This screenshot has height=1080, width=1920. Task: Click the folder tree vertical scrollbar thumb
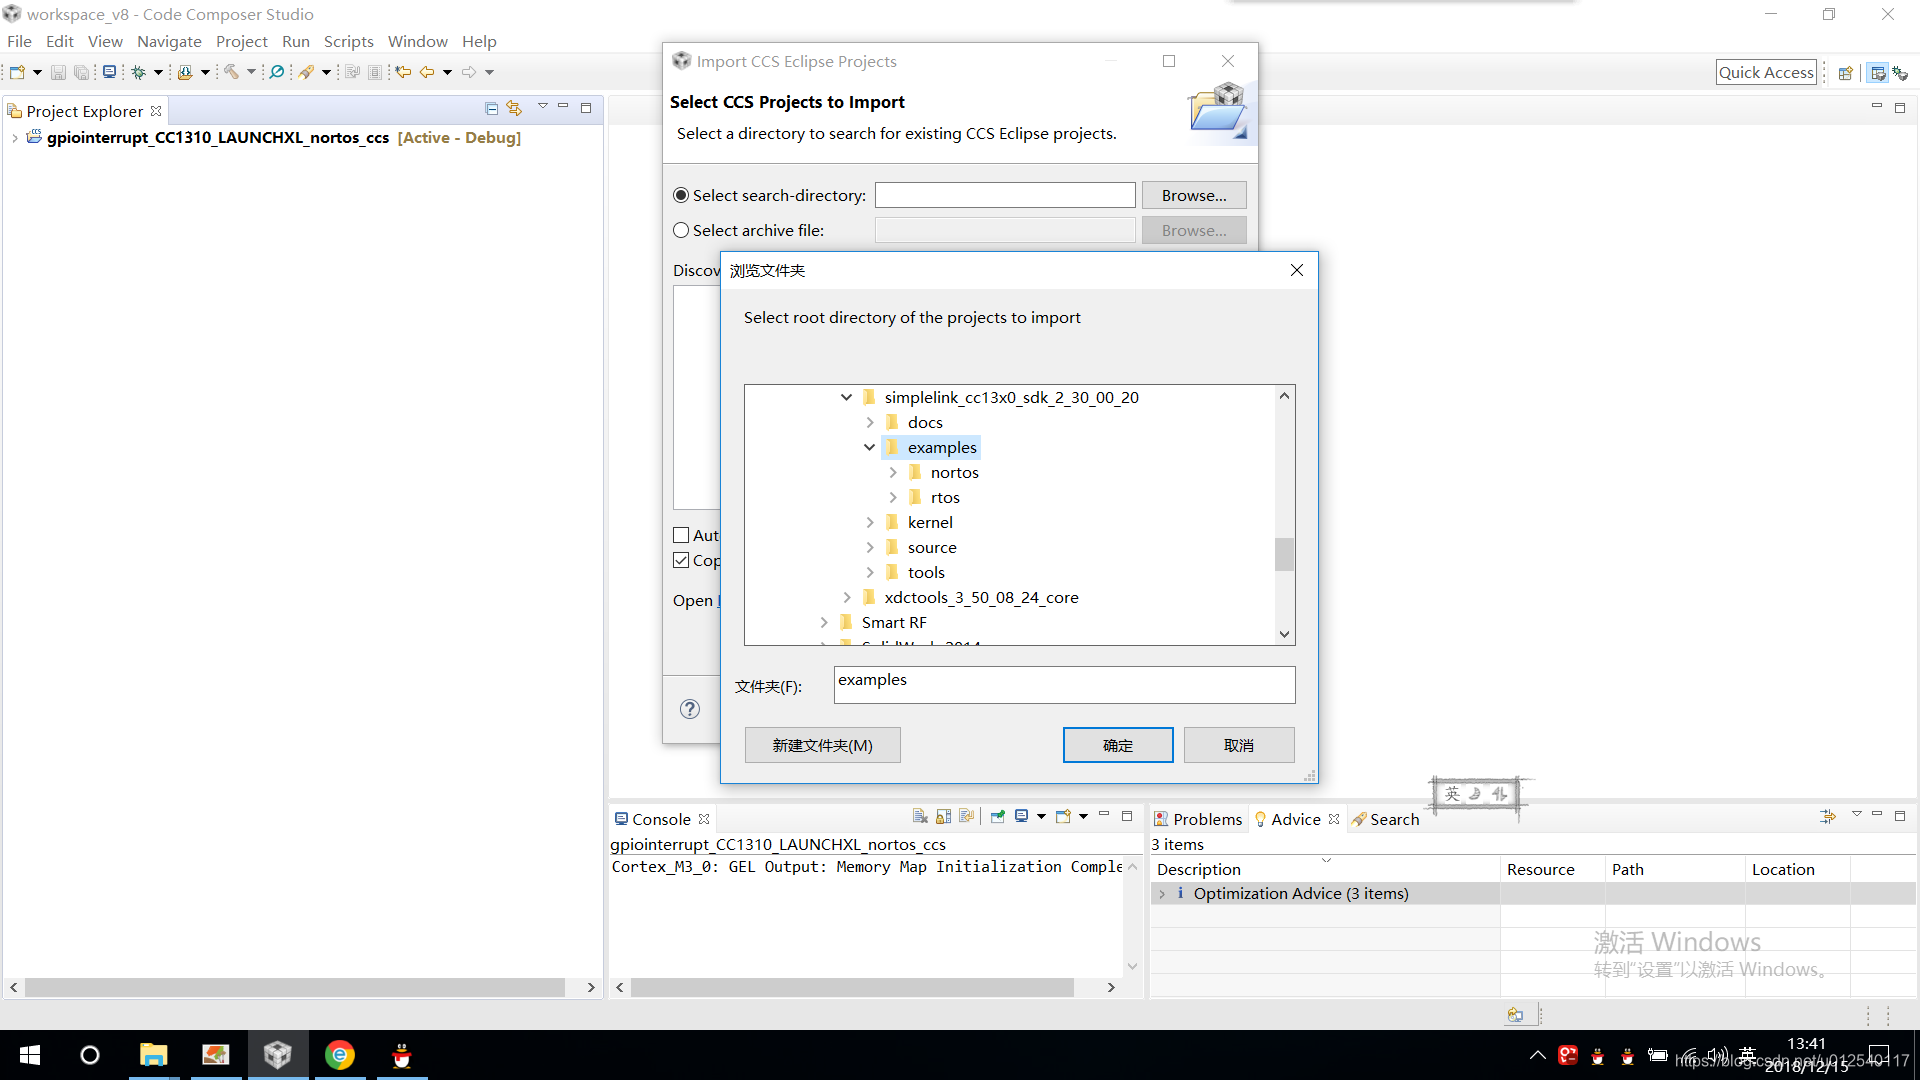coord(1285,554)
